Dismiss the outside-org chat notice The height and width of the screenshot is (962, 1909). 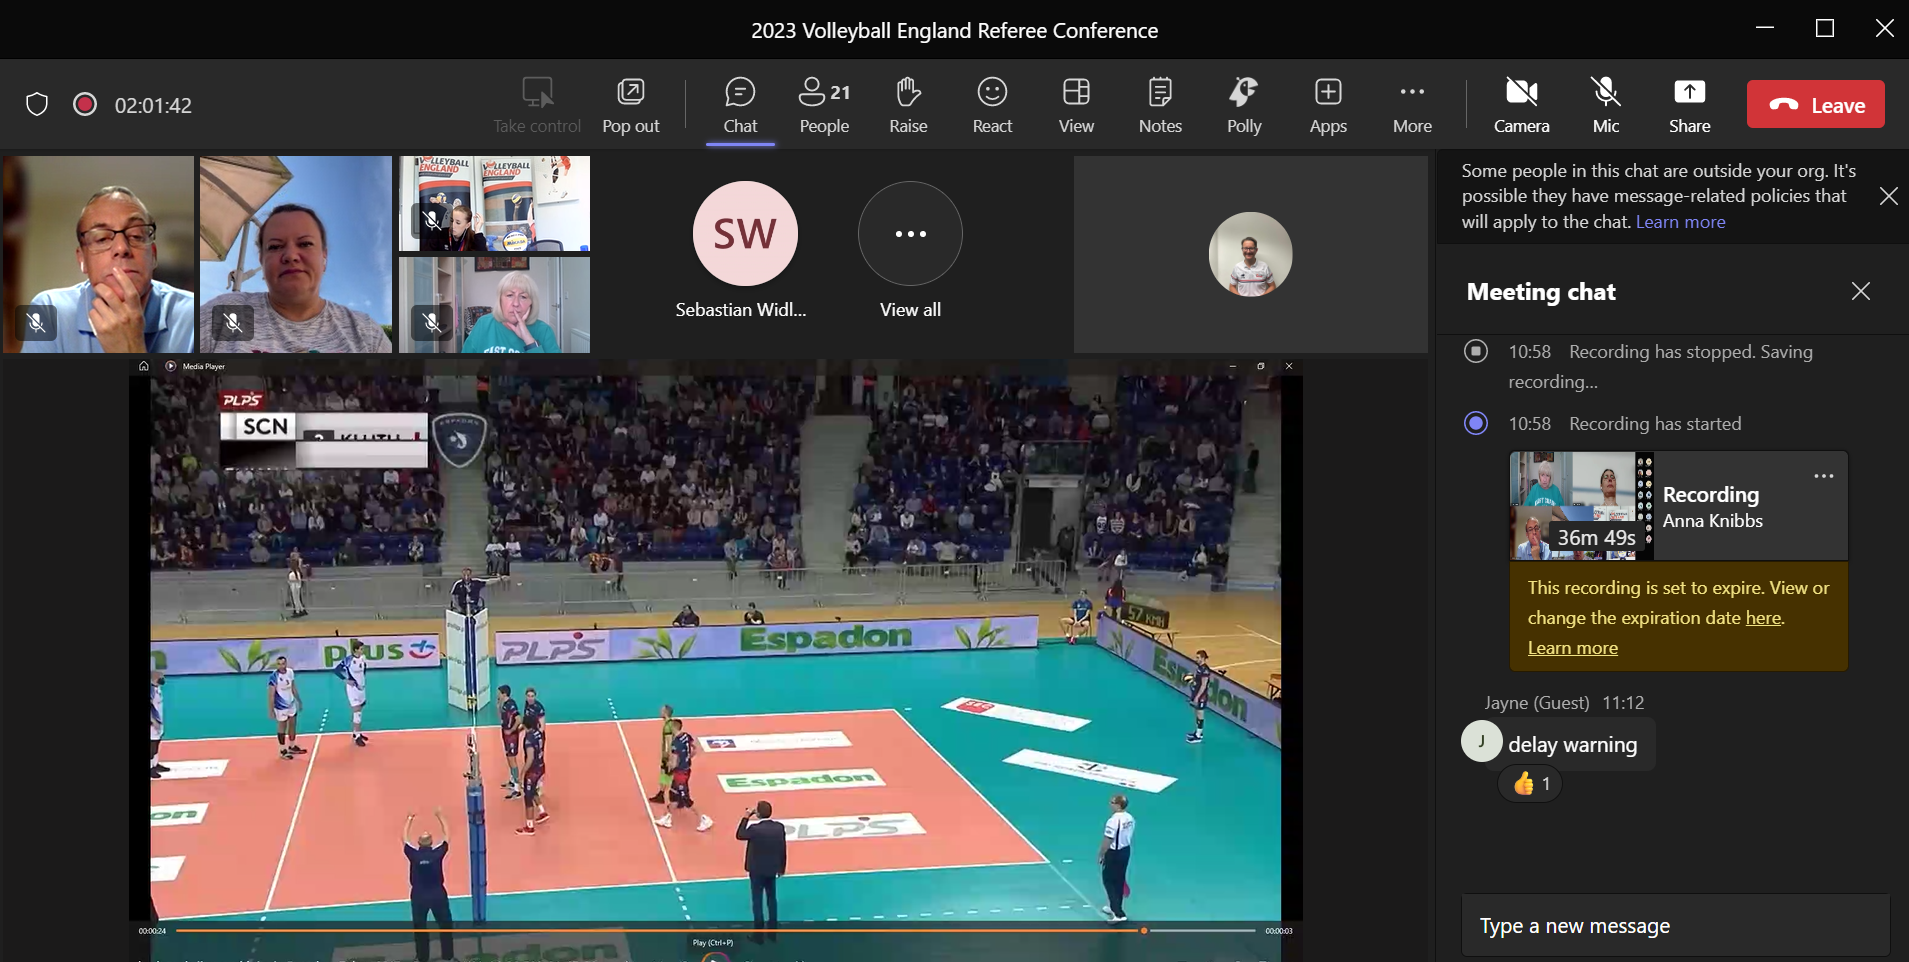(1888, 196)
